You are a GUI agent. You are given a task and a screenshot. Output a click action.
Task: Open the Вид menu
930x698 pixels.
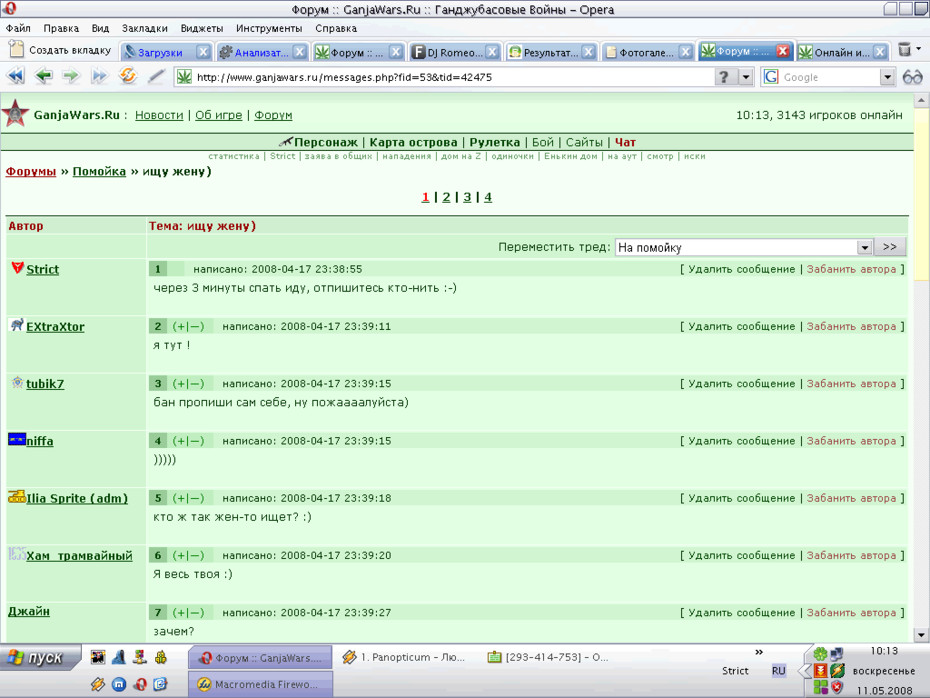click(x=100, y=28)
